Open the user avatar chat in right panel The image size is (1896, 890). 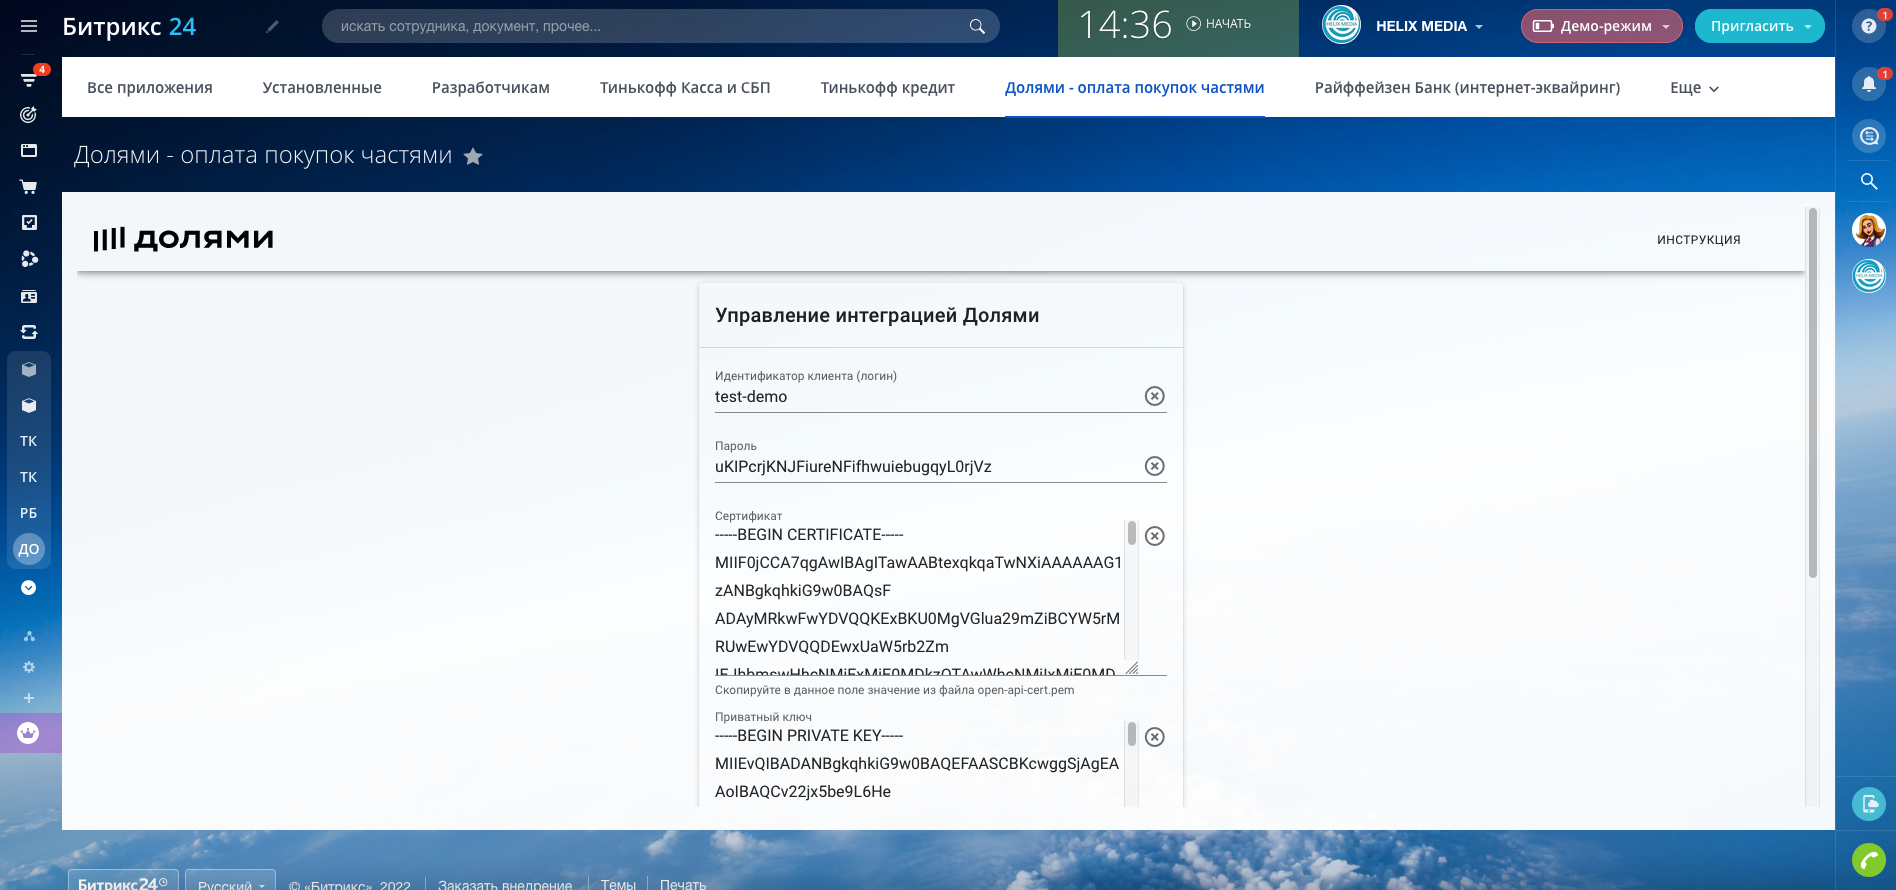pos(1869,230)
